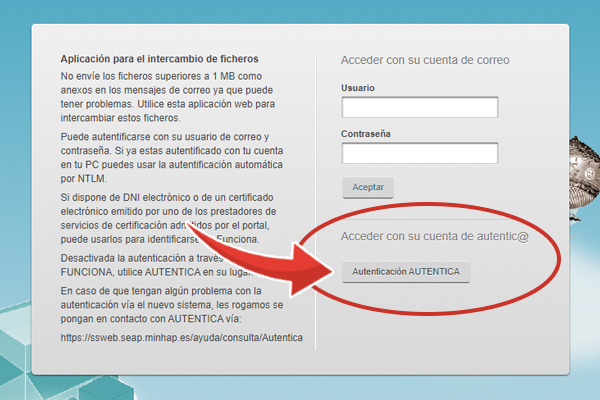Click the heading 'Aplicación para el intercambio de ficheros'
600x400 pixels.
[159, 59]
